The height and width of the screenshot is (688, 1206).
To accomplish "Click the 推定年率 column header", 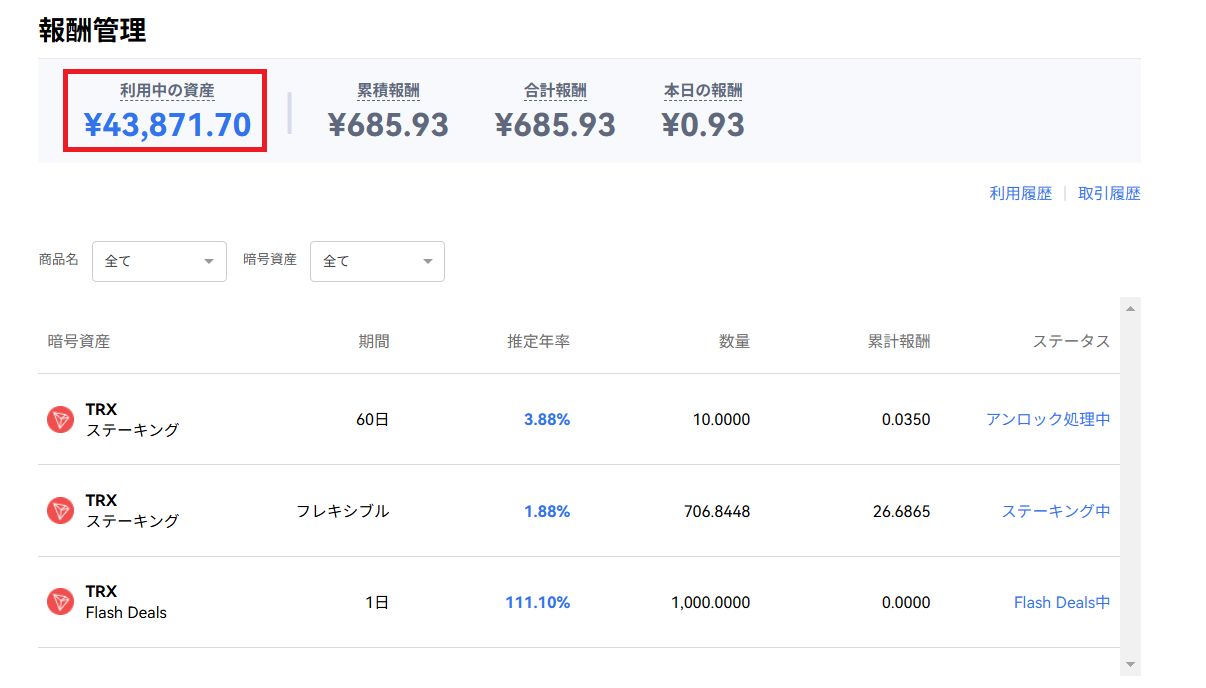I will click(x=539, y=342).
